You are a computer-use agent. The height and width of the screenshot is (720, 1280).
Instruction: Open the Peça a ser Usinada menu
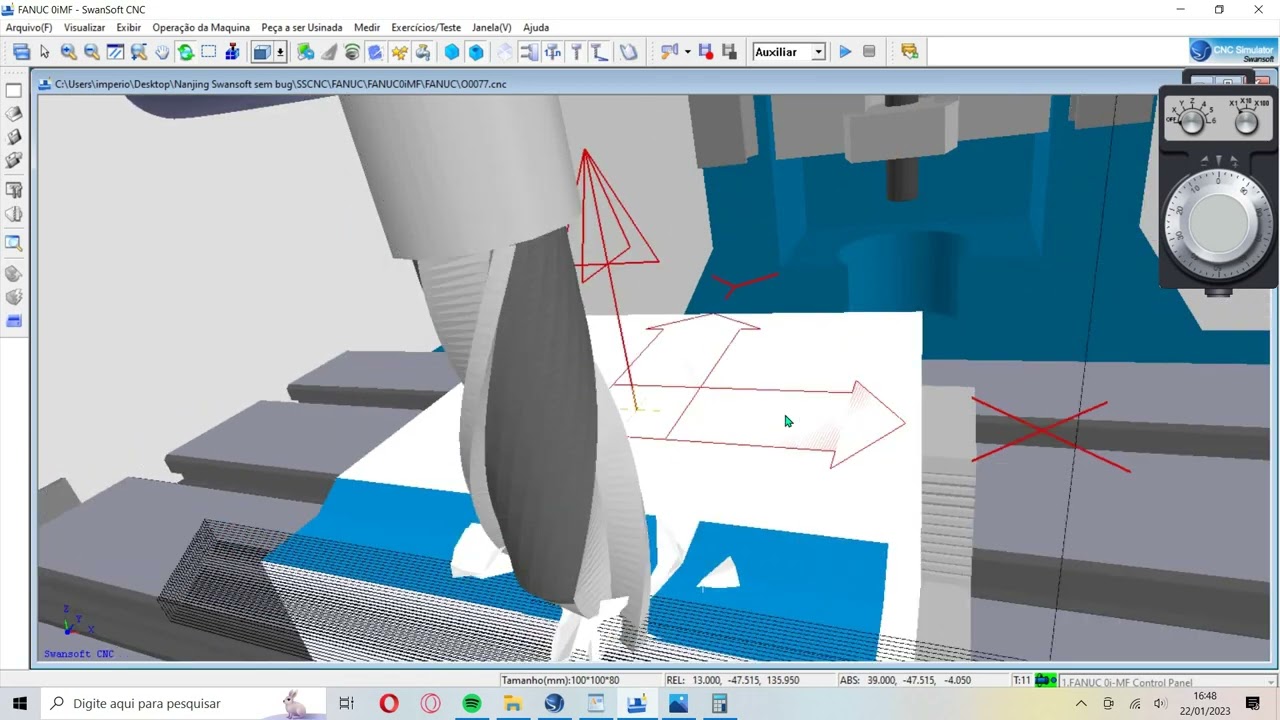coord(301,27)
